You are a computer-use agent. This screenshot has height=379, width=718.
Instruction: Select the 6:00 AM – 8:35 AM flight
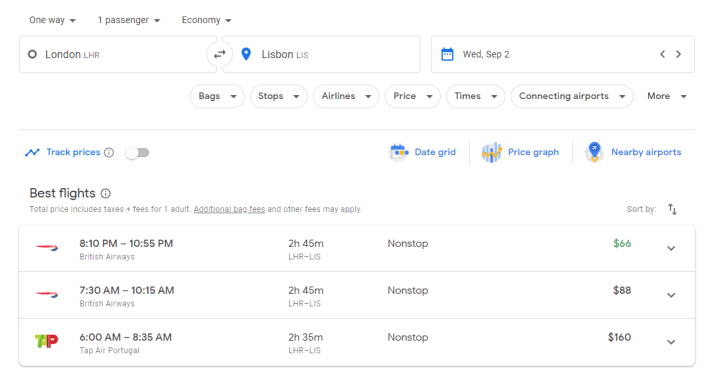pyautogui.click(x=357, y=342)
